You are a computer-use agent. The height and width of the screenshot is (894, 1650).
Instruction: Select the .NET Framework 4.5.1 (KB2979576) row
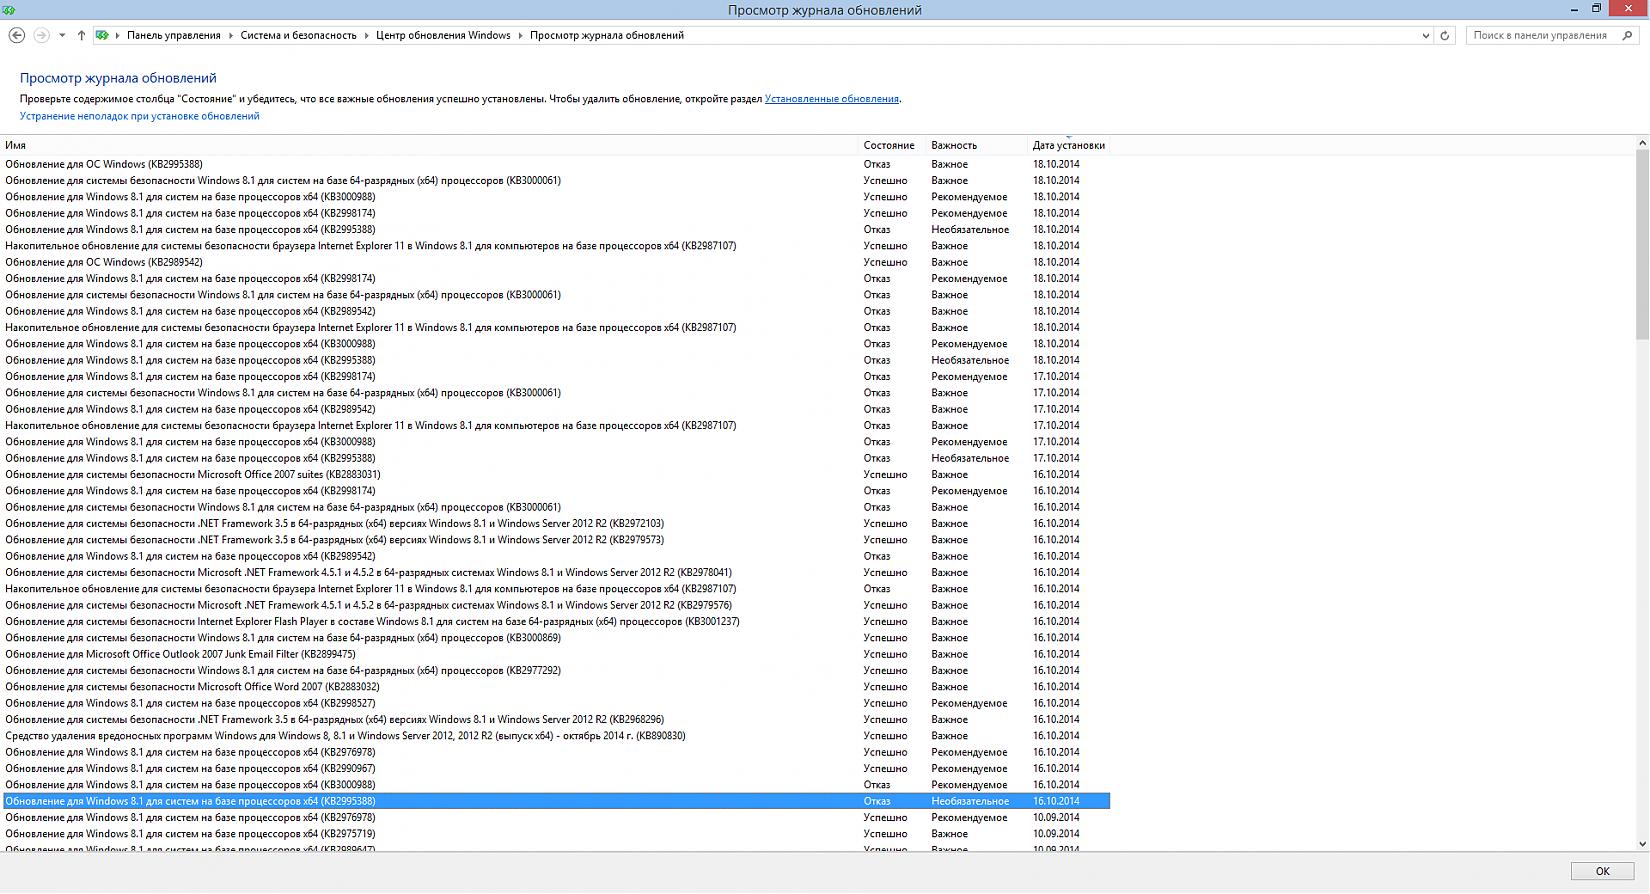556,605
